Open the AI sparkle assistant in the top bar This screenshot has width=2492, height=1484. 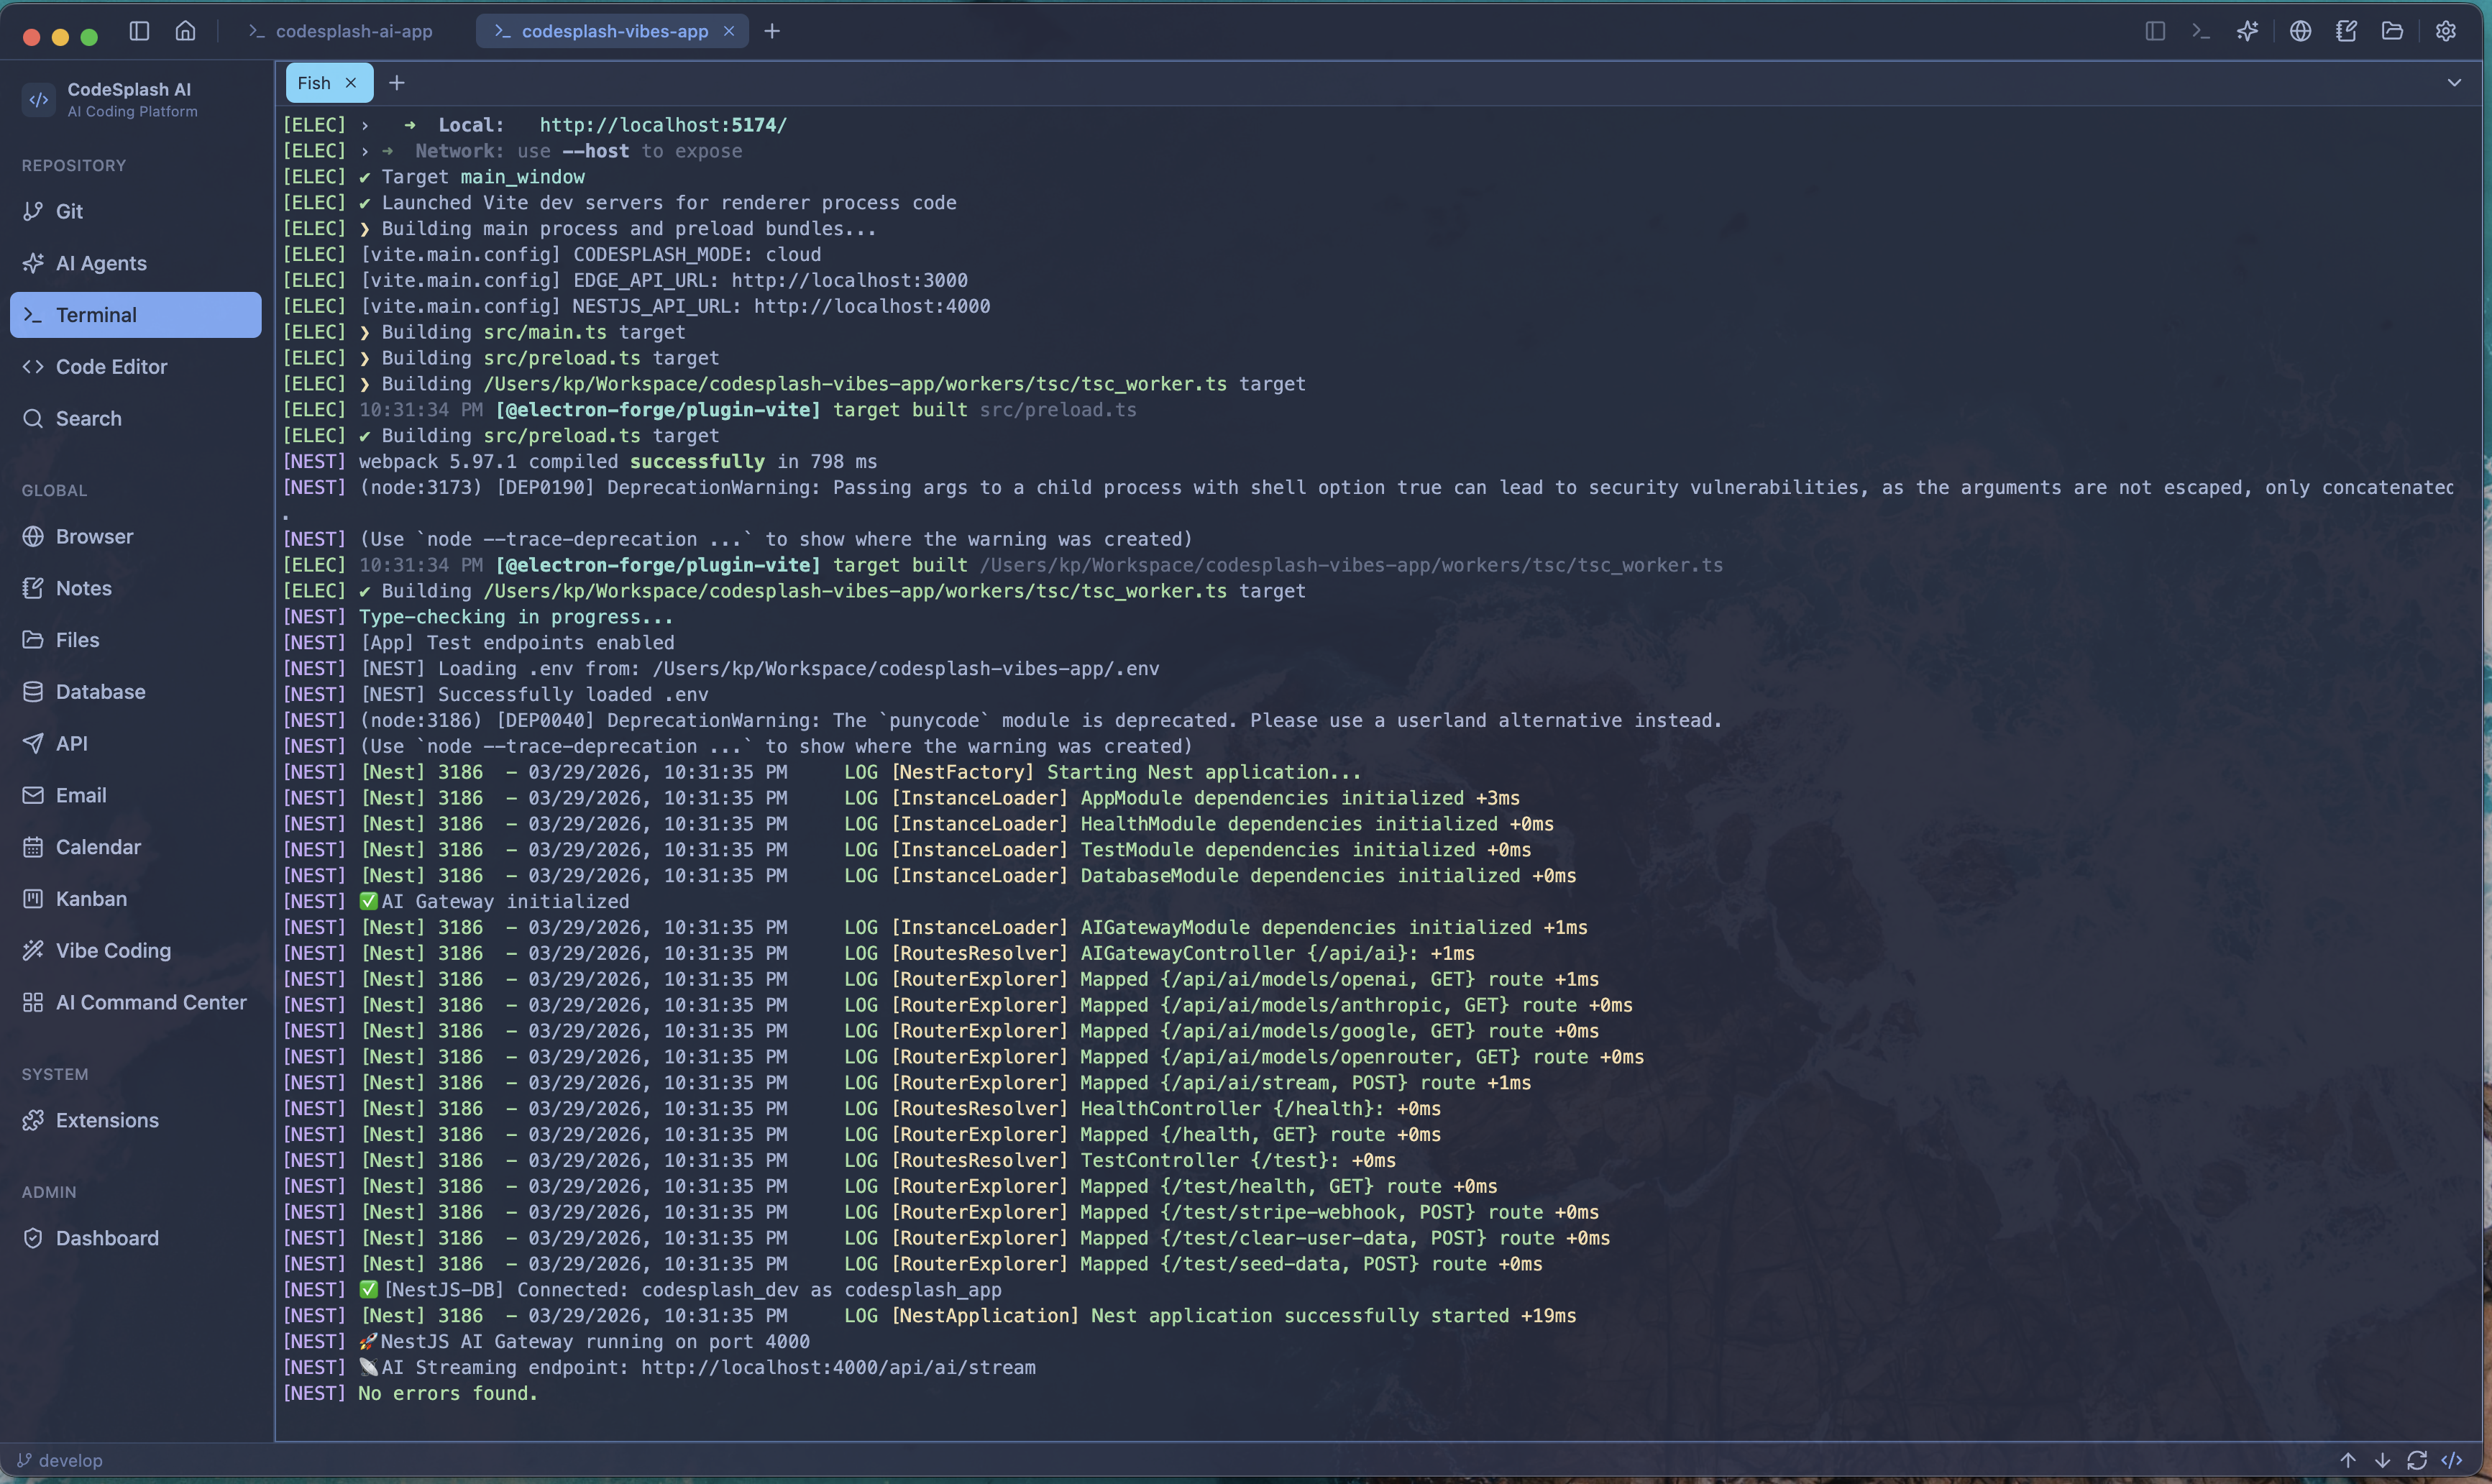[x=2247, y=31]
